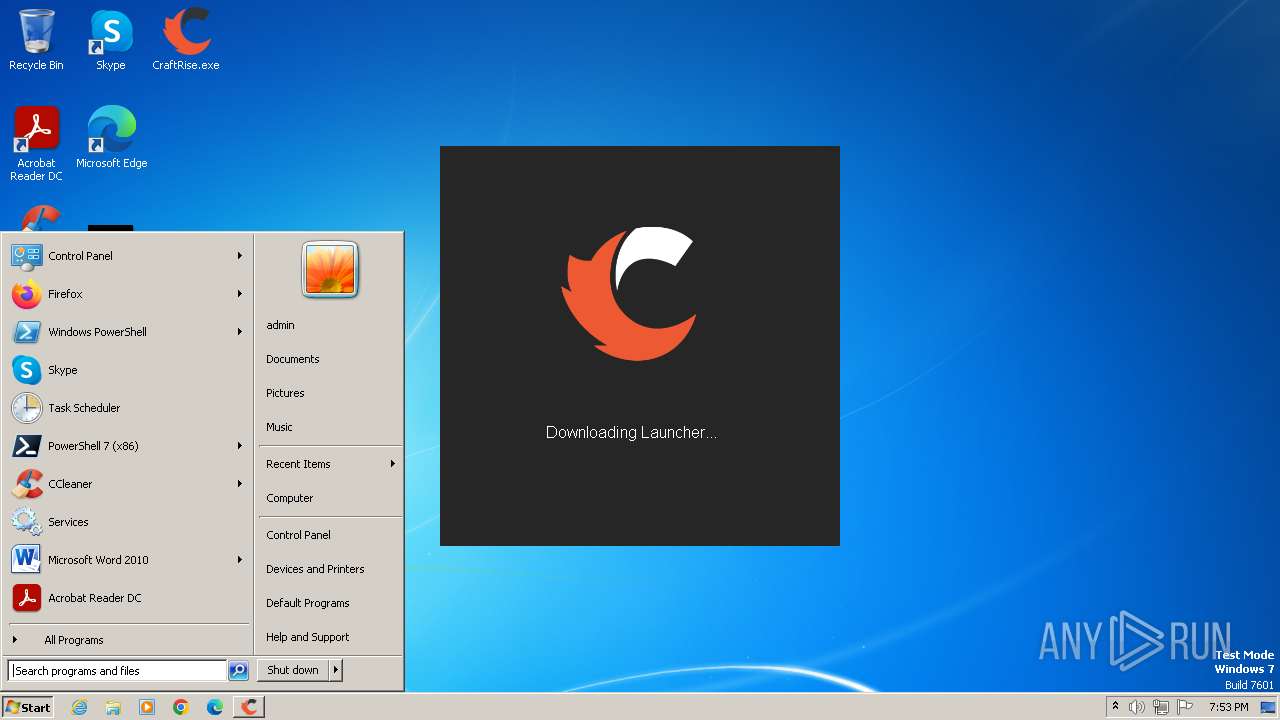Image resolution: width=1280 pixels, height=720 pixels.
Task: Click the Windows PowerShell icon in Start menu
Action: click(x=26, y=332)
